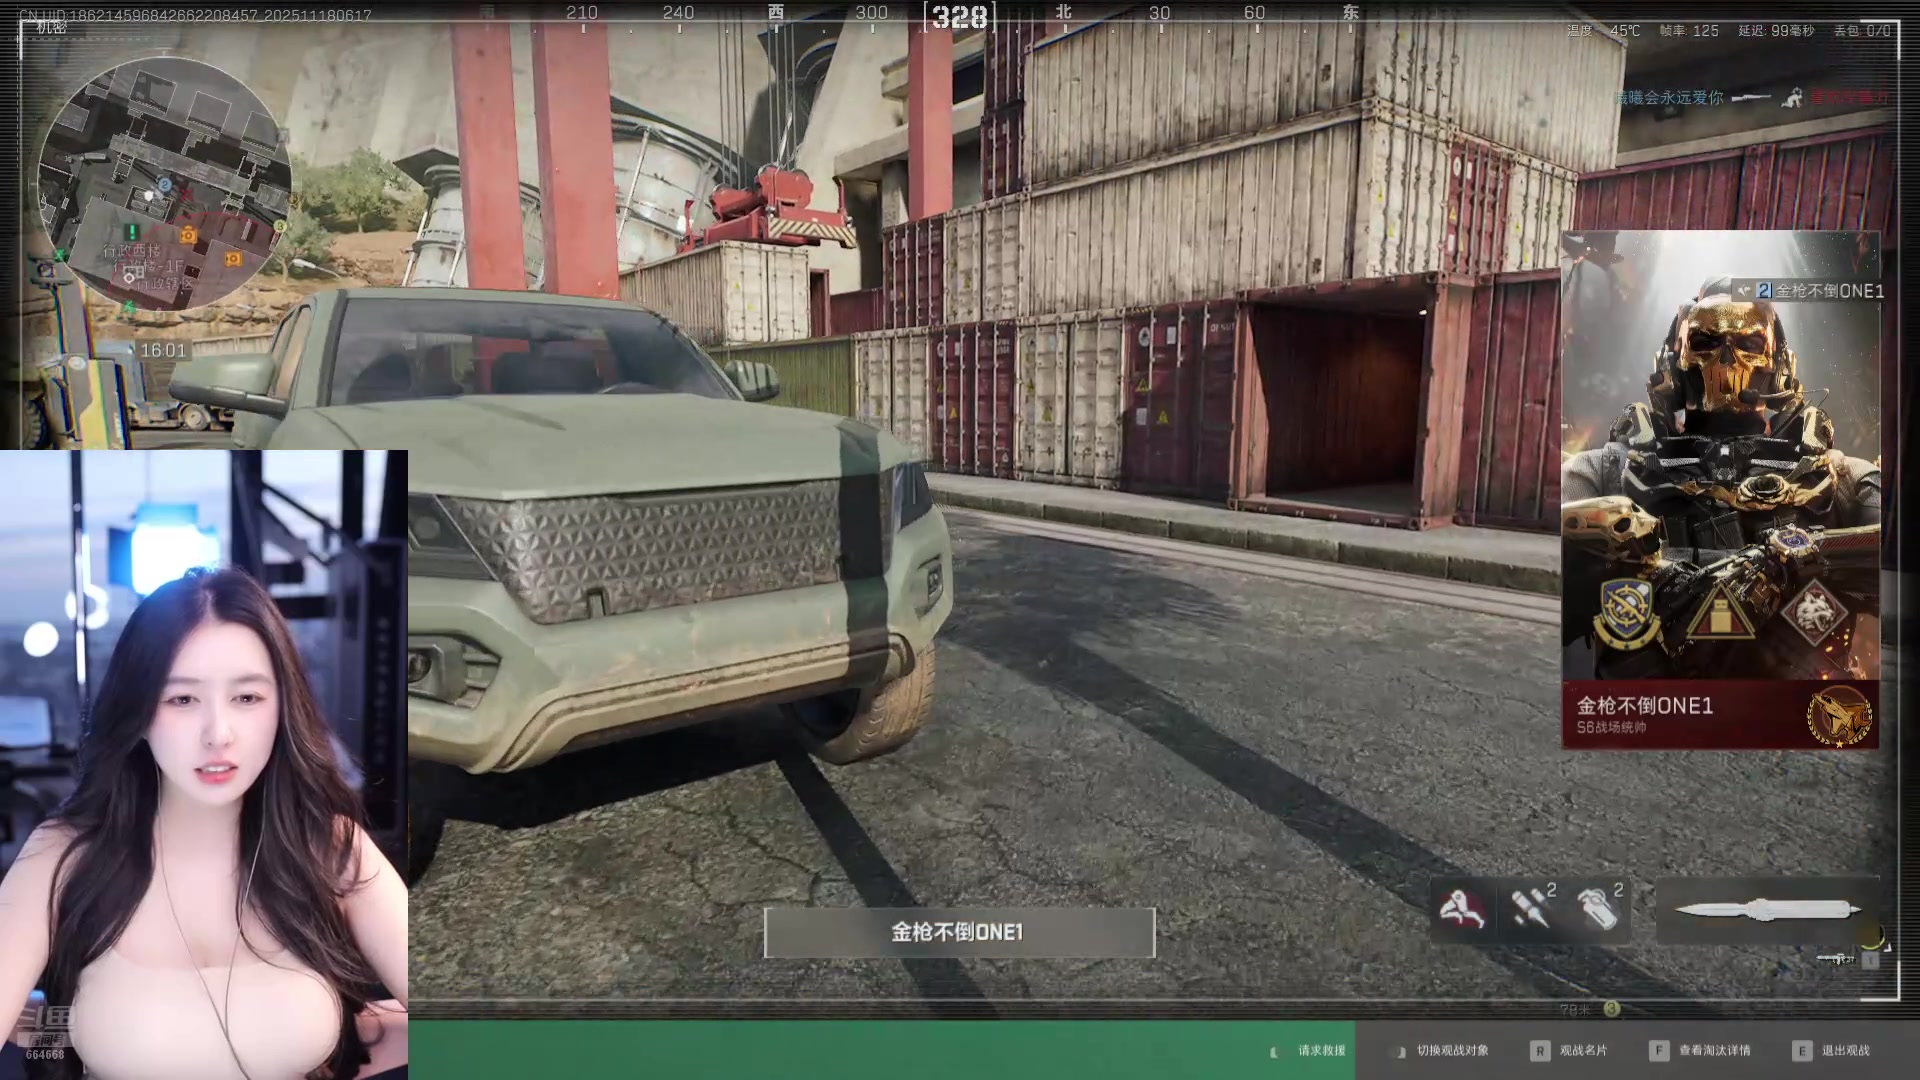
Task: Click the combat knife weapon slot
Action: click(x=1767, y=910)
